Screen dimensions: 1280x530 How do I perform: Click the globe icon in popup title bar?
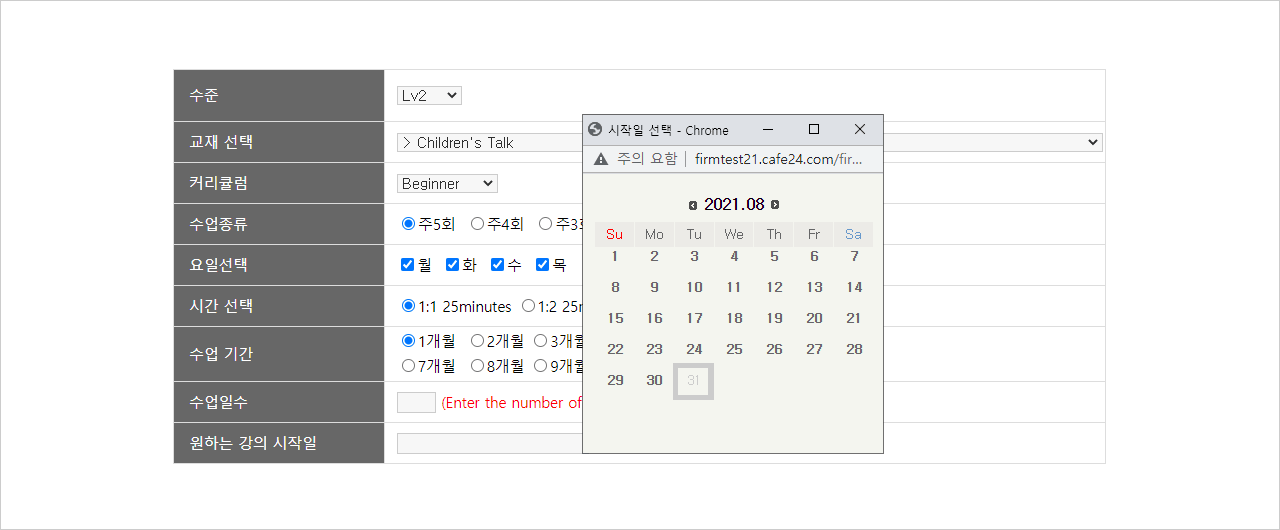tap(596, 130)
